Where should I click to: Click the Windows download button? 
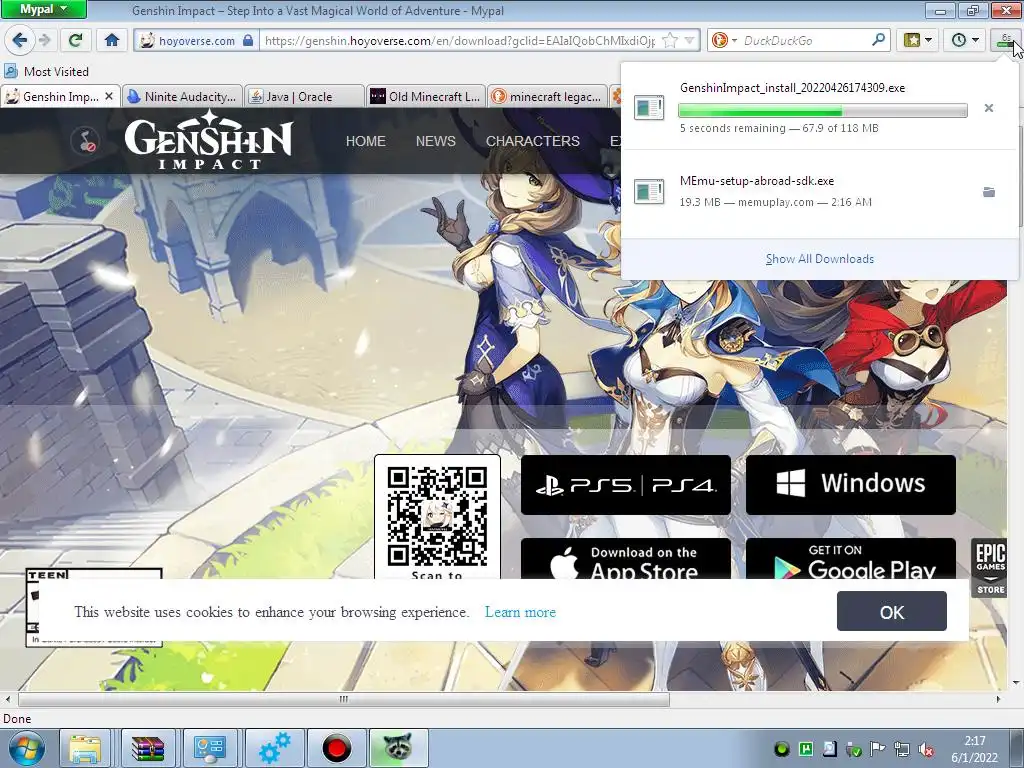(850, 485)
